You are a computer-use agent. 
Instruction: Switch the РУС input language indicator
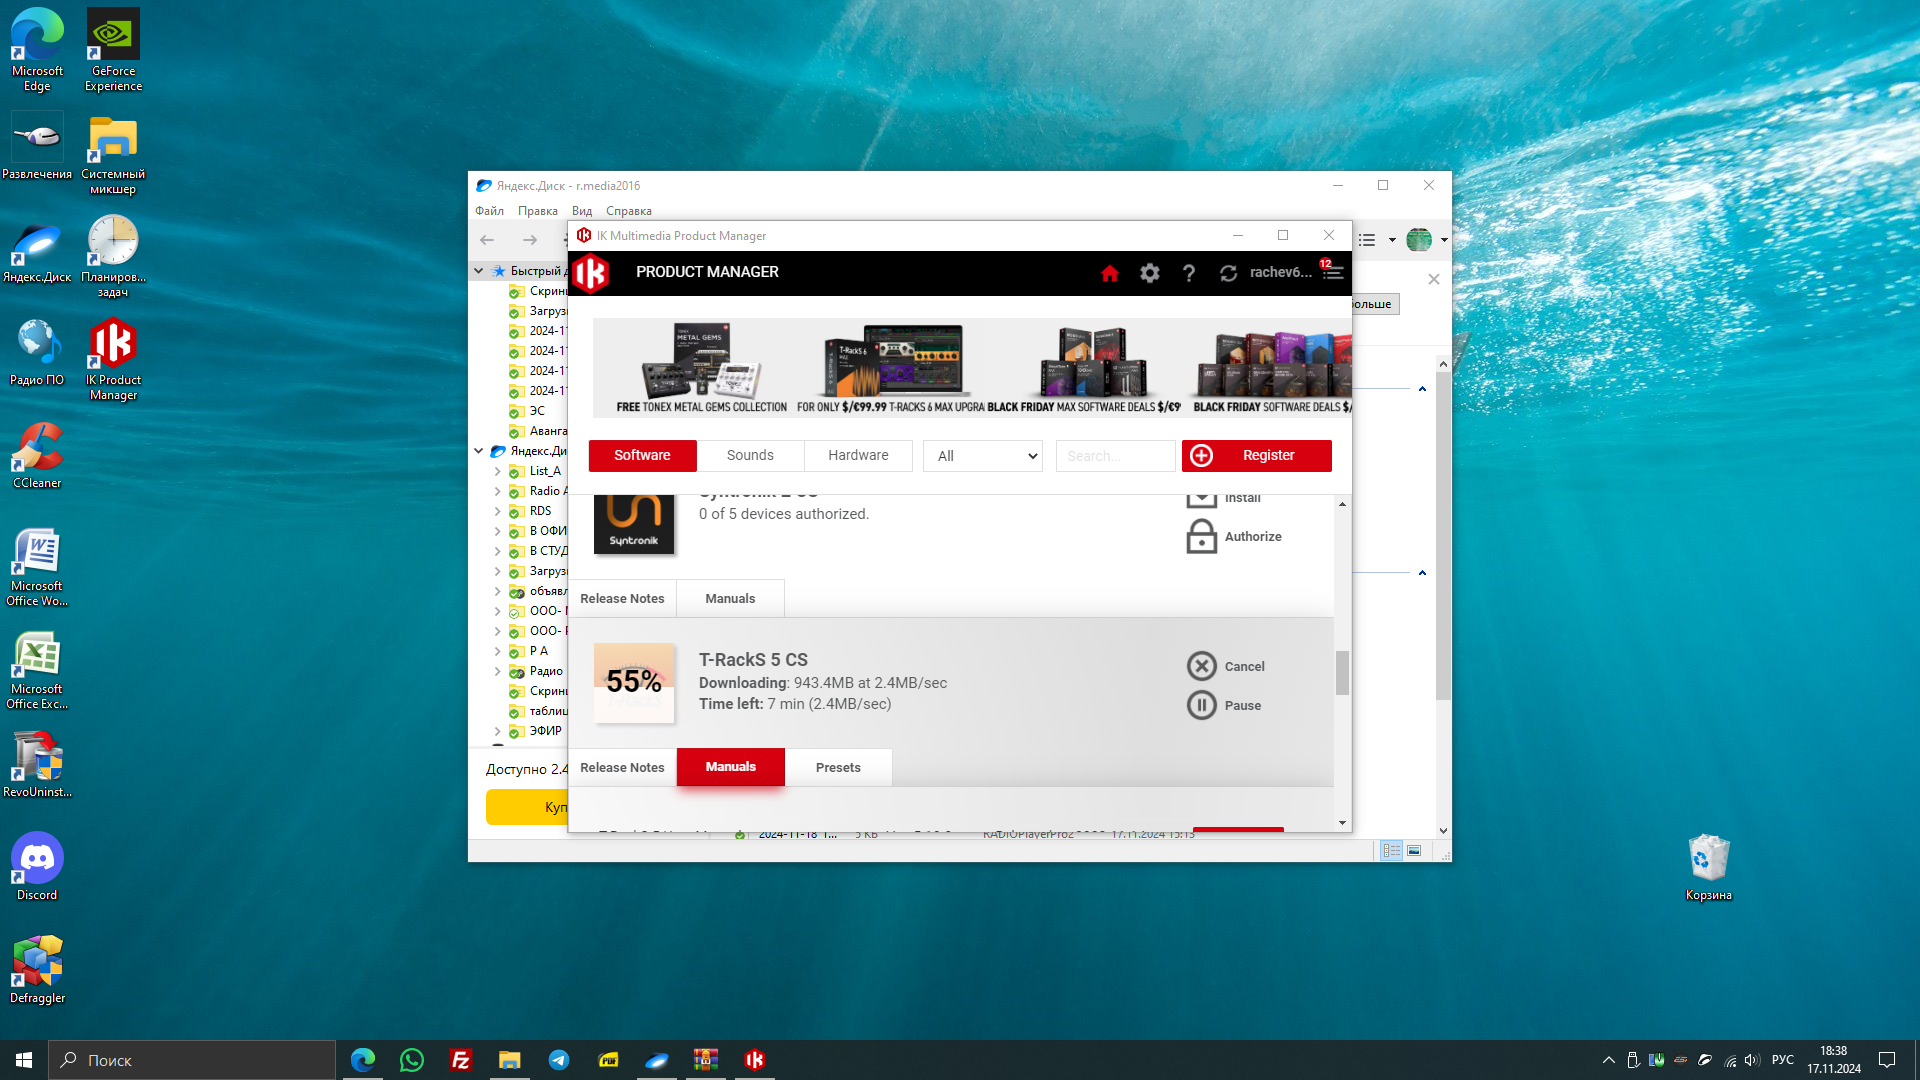coord(1782,1060)
